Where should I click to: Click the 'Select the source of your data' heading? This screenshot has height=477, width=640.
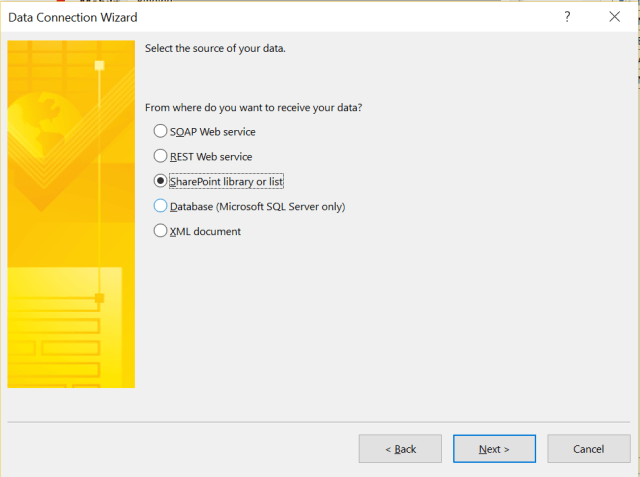pos(215,48)
